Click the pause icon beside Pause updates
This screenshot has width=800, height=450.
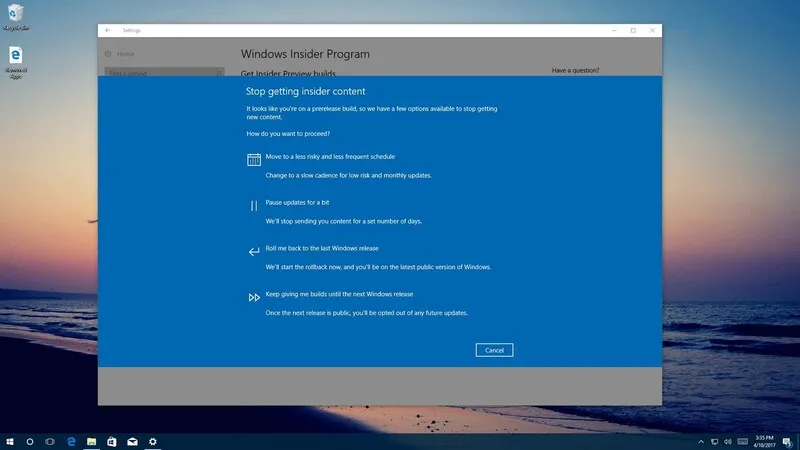pos(254,206)
